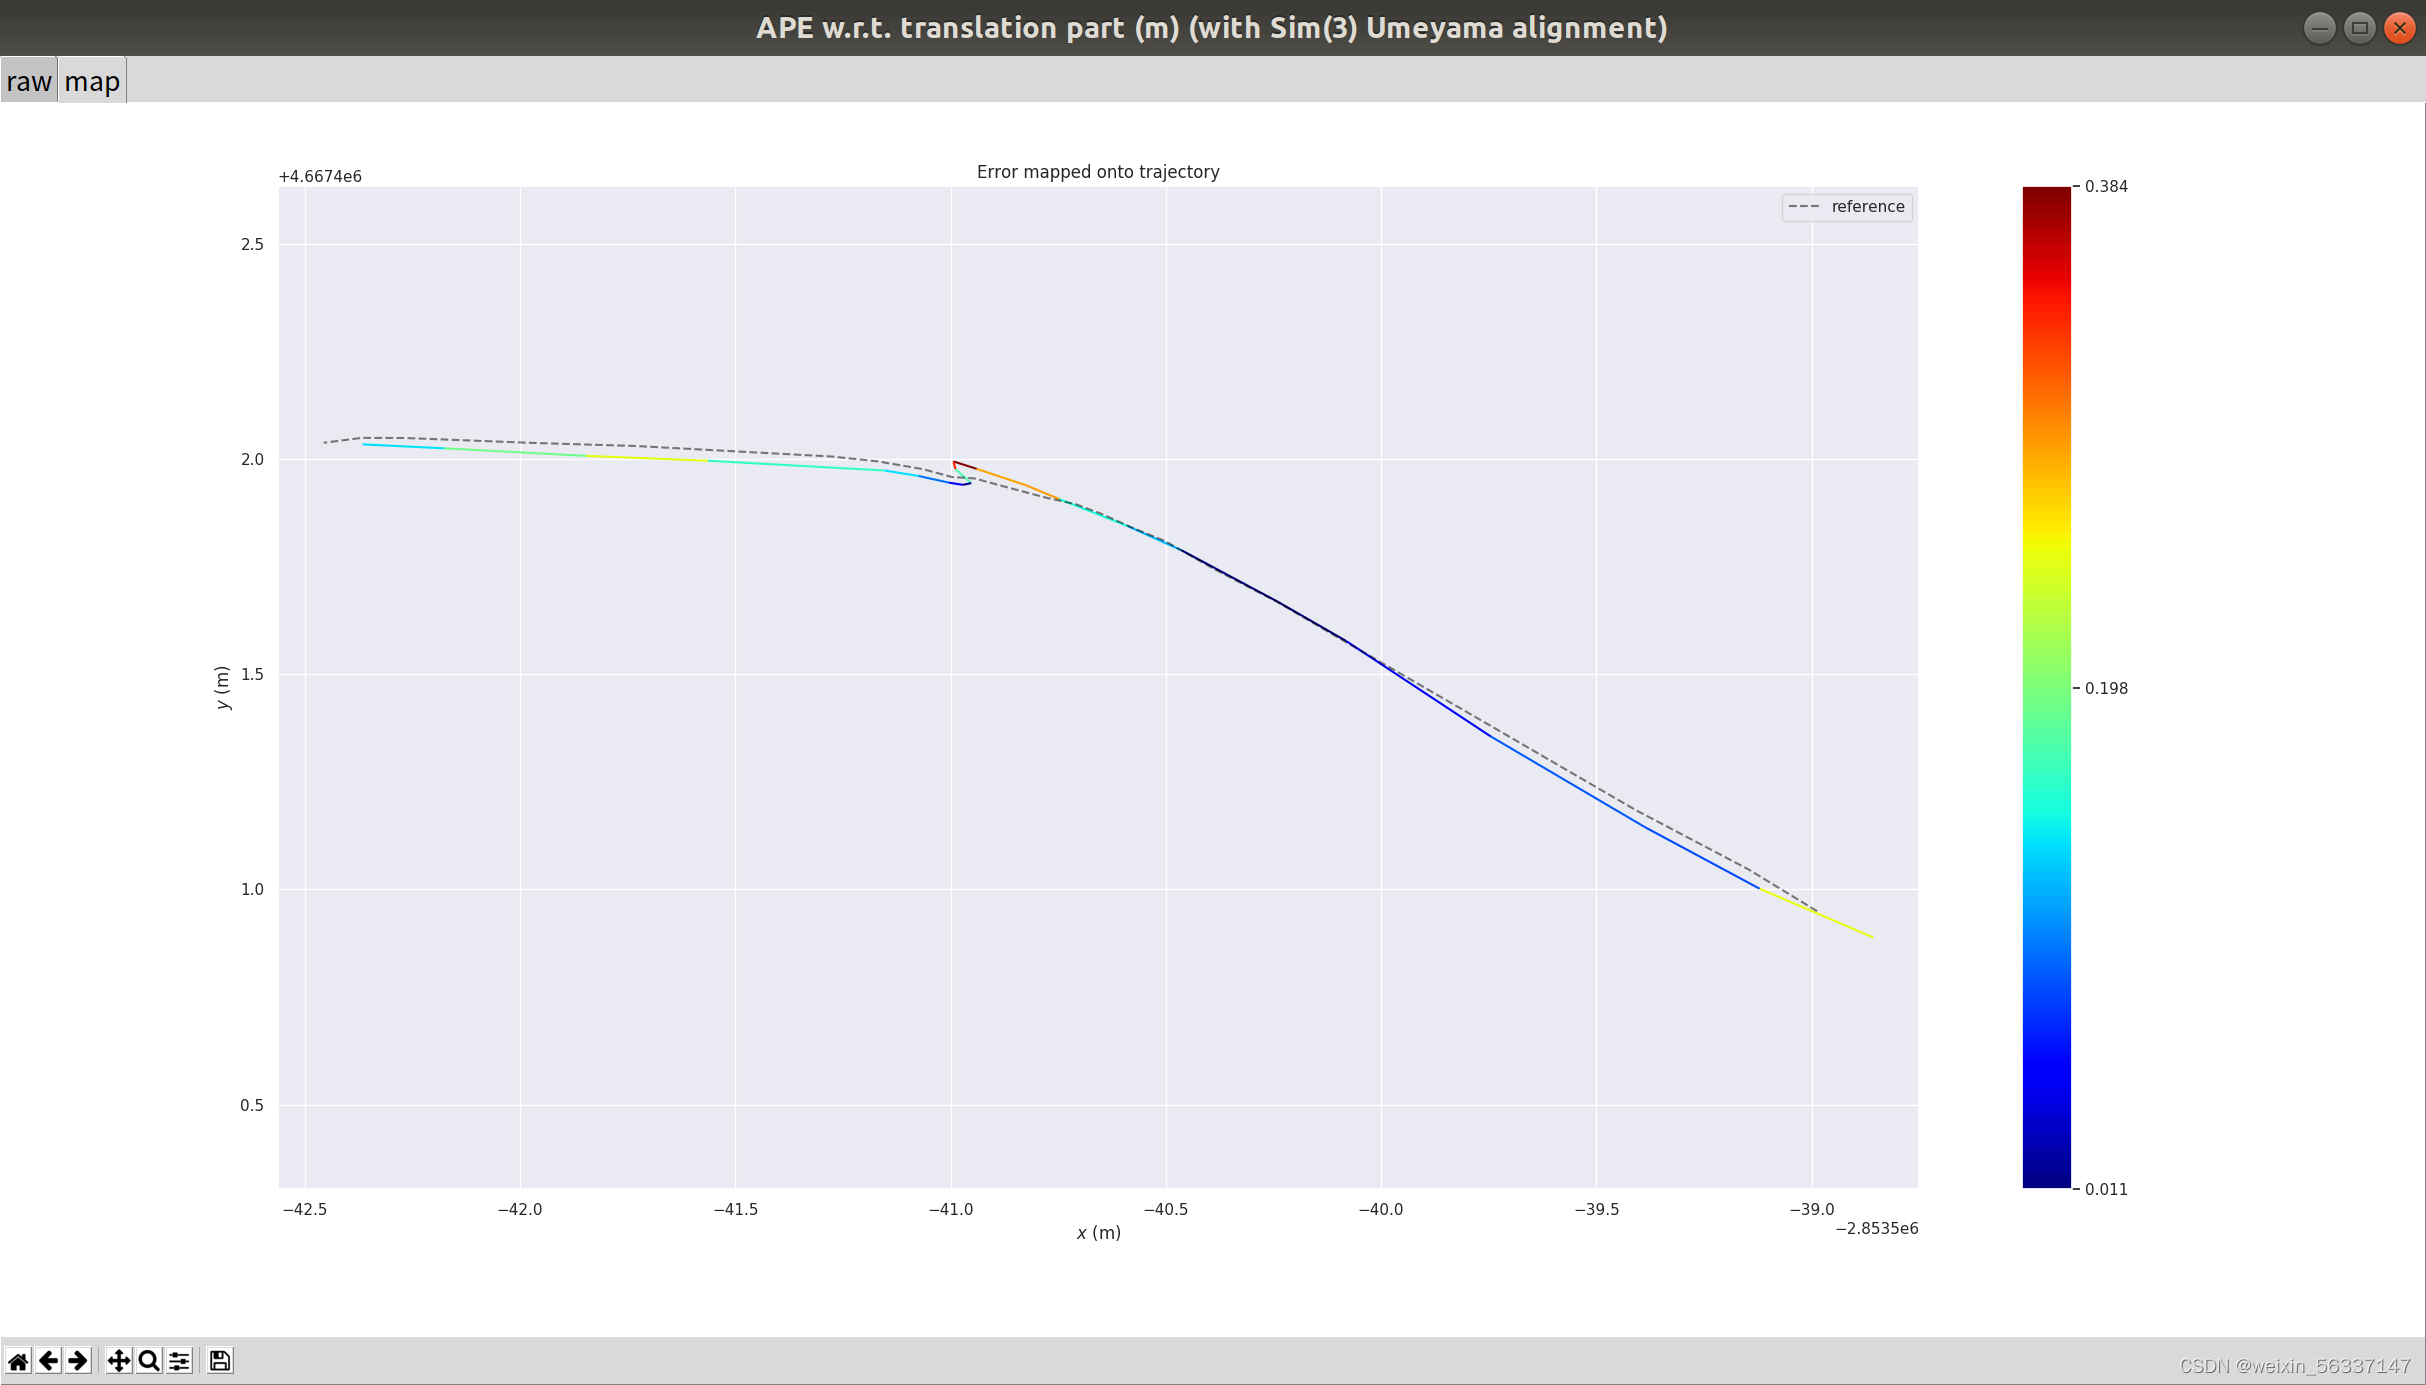Open Configure subplots settings icon
Viewport: 2426px width, 1385px height.
point(180,1361)
